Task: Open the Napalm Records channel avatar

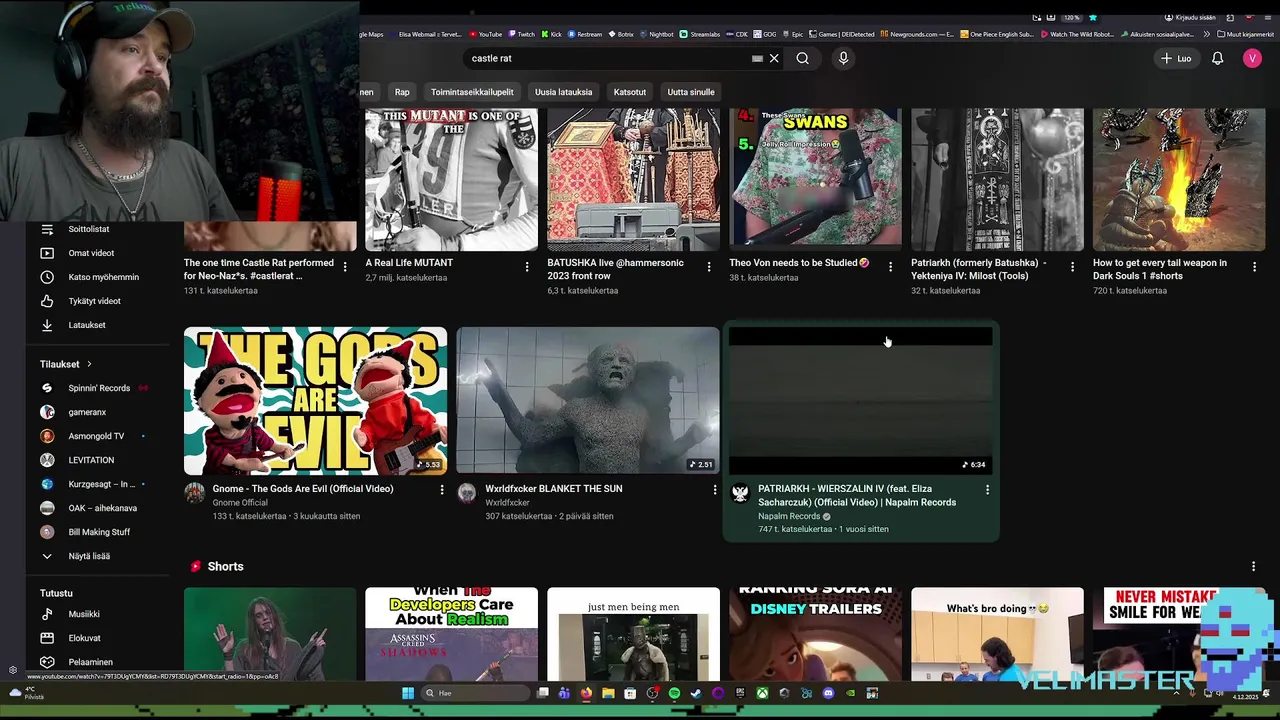Action: pos(740,492)
